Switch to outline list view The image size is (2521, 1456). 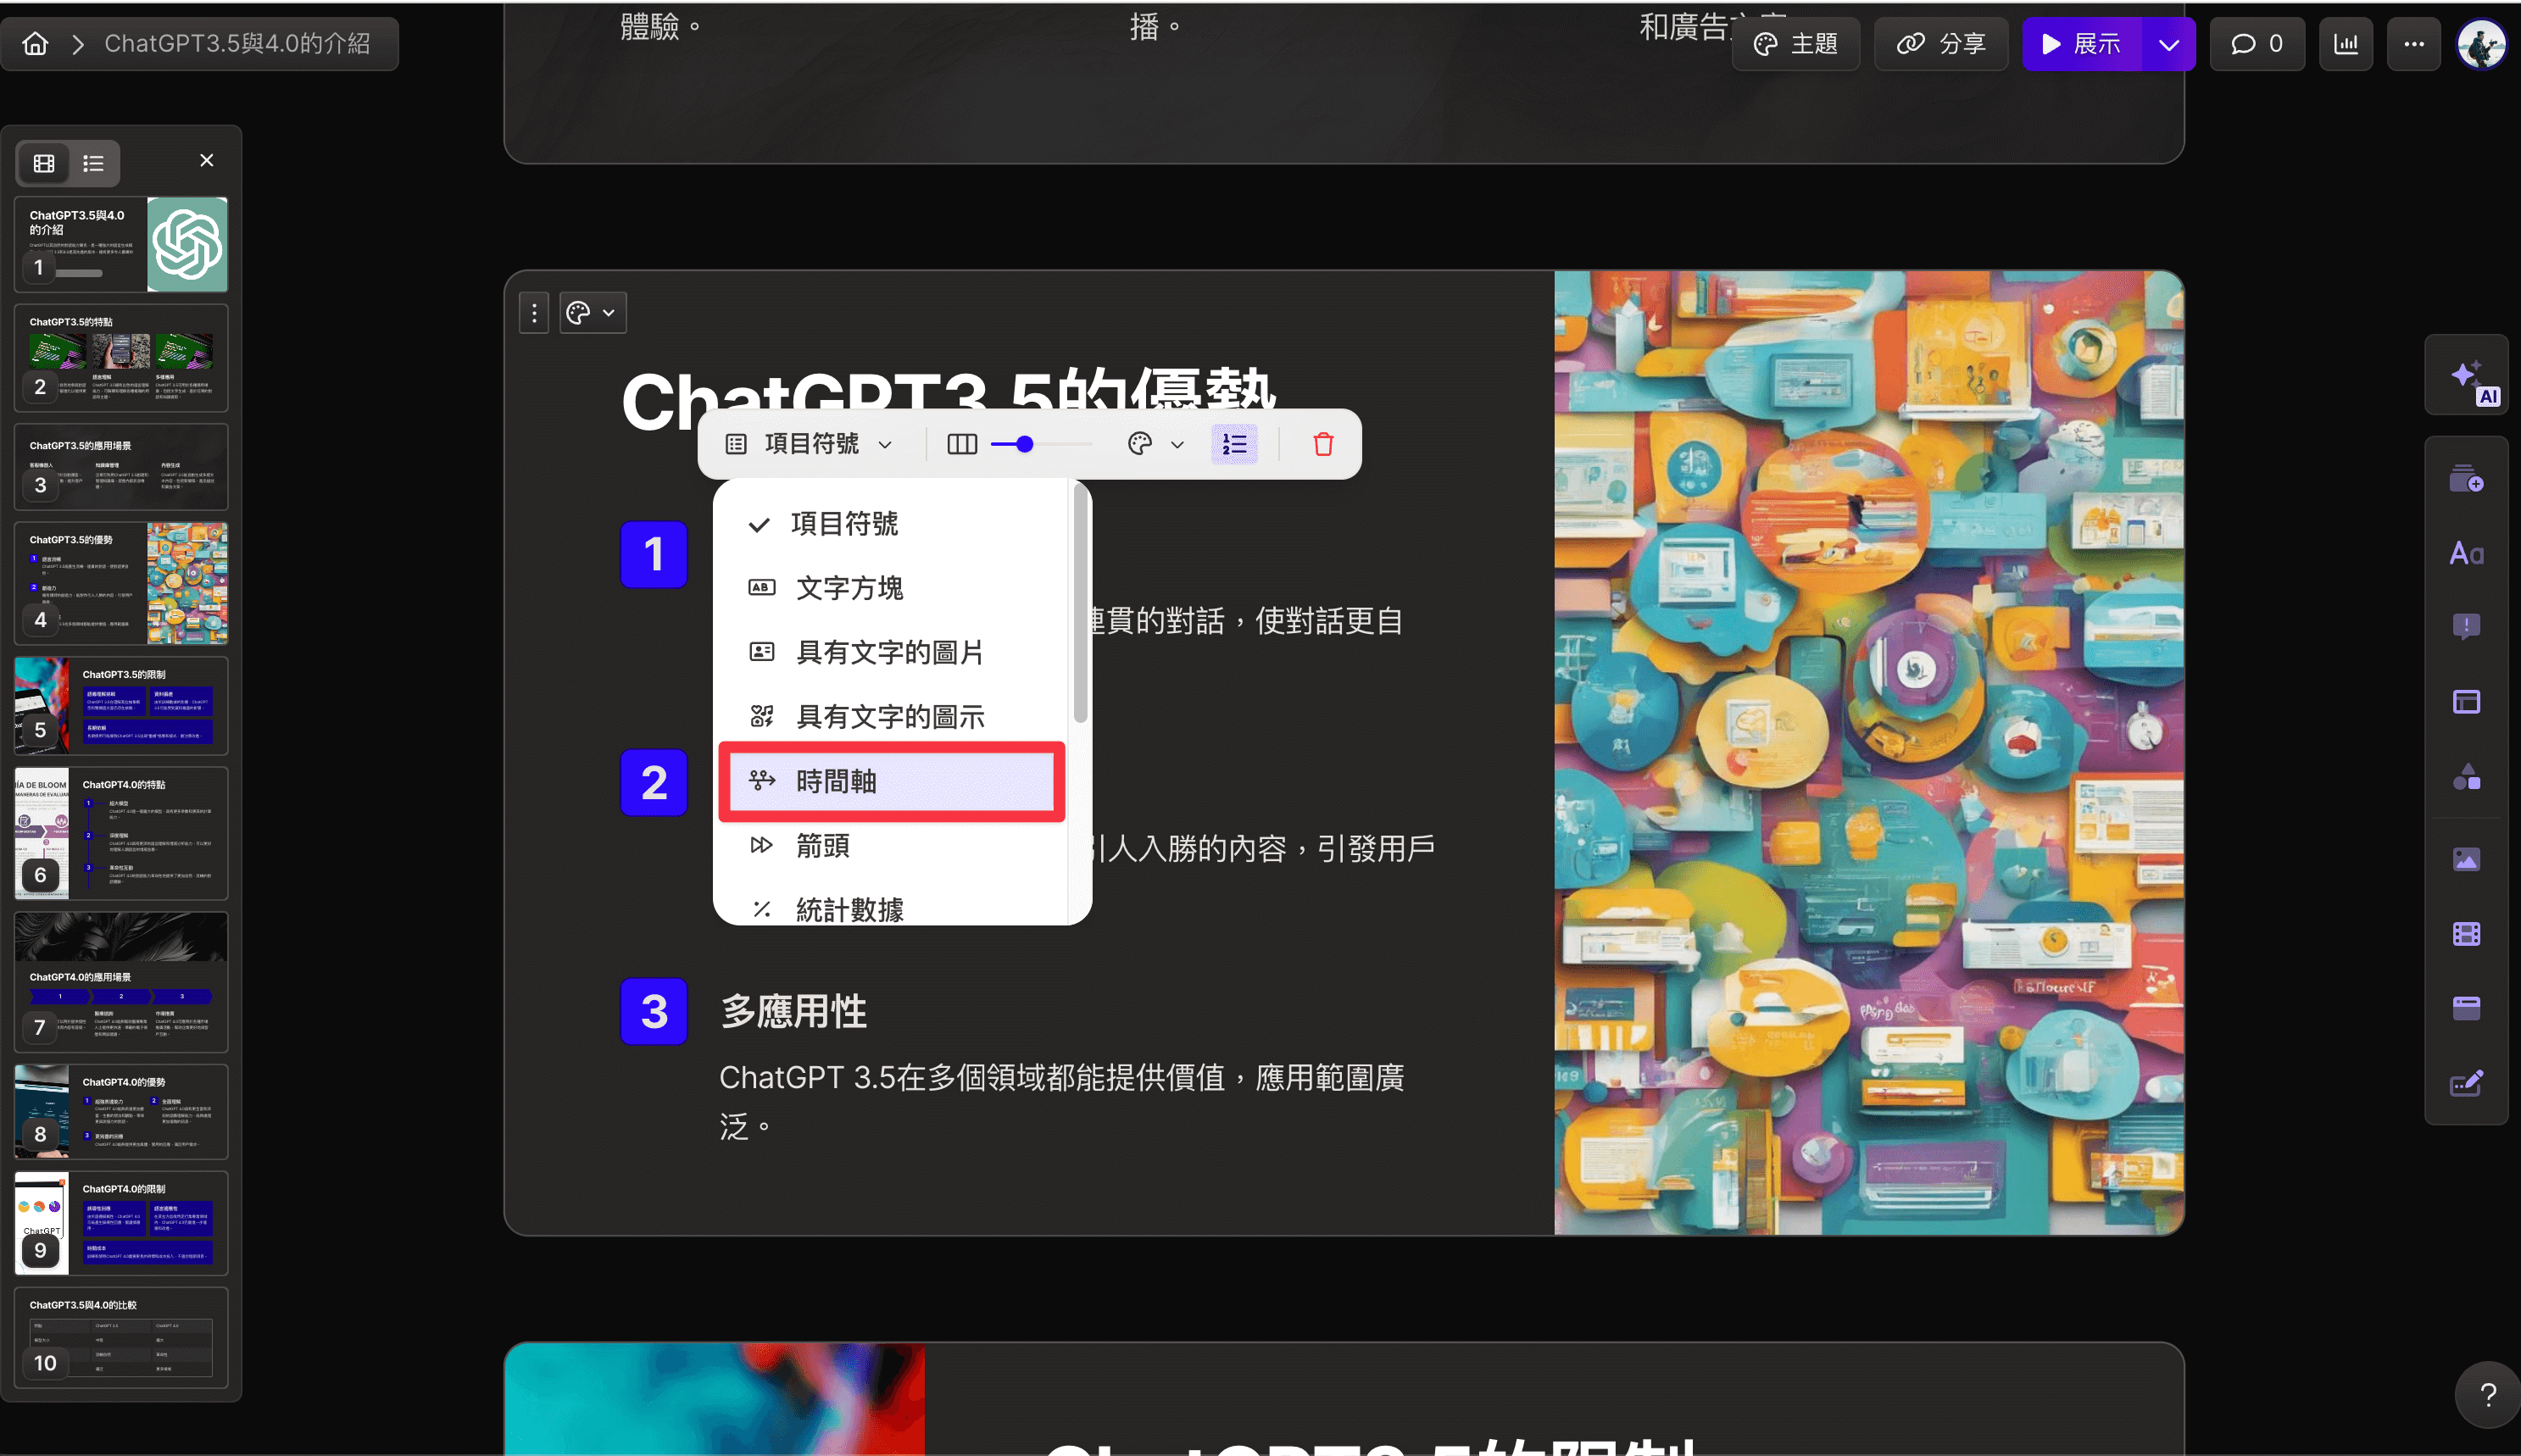[93, 163]
